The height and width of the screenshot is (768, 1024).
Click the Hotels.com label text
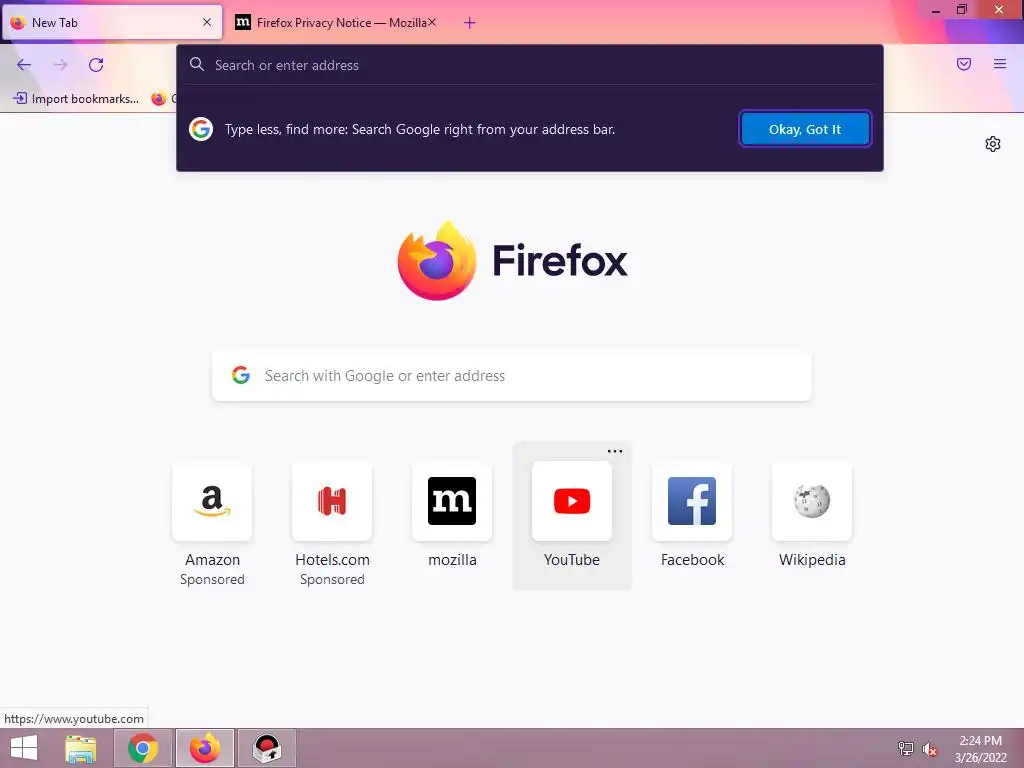coord(332,560)
